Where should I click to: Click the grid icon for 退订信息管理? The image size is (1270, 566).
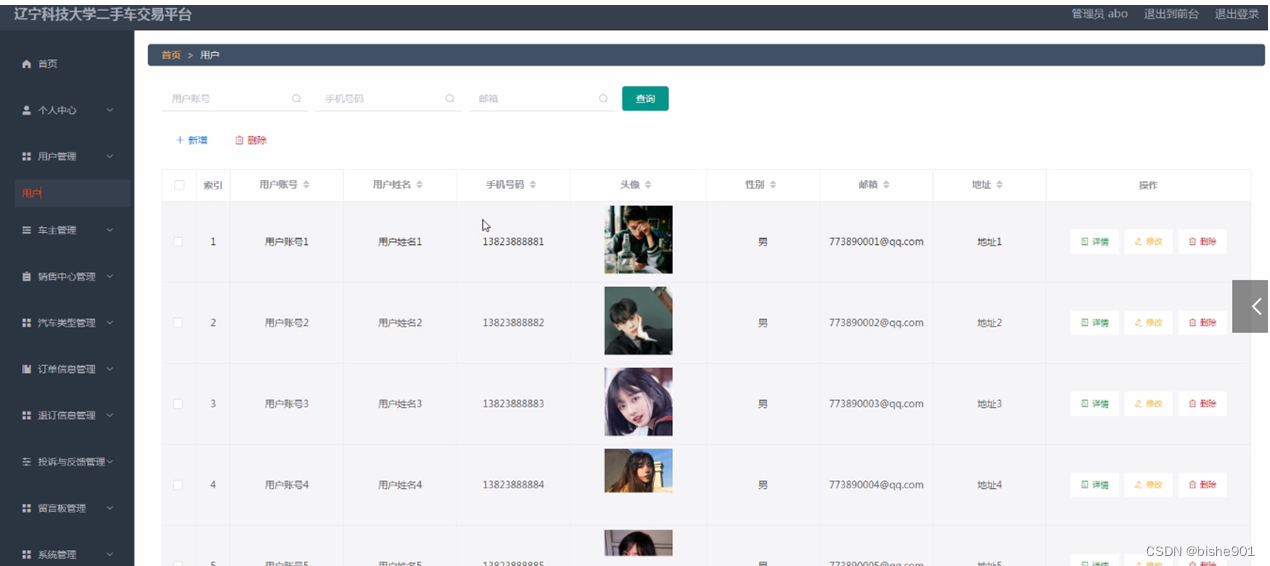tap(27, 415)
